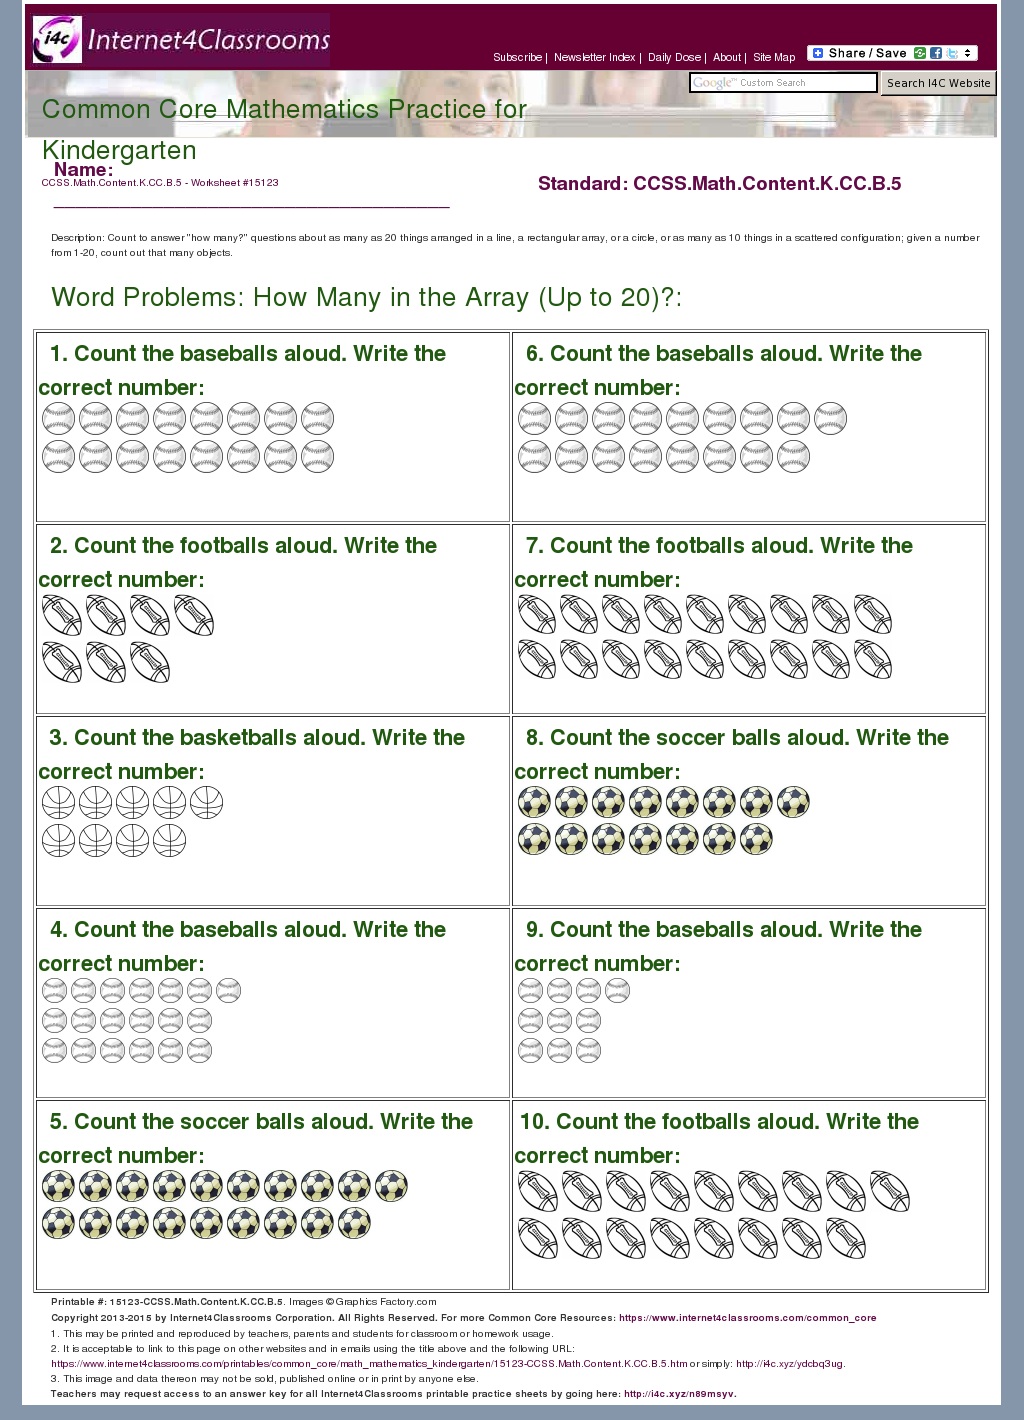Click the green share service icon
The width and height of the screenshot is (1024, 1420).
point(920,53)
